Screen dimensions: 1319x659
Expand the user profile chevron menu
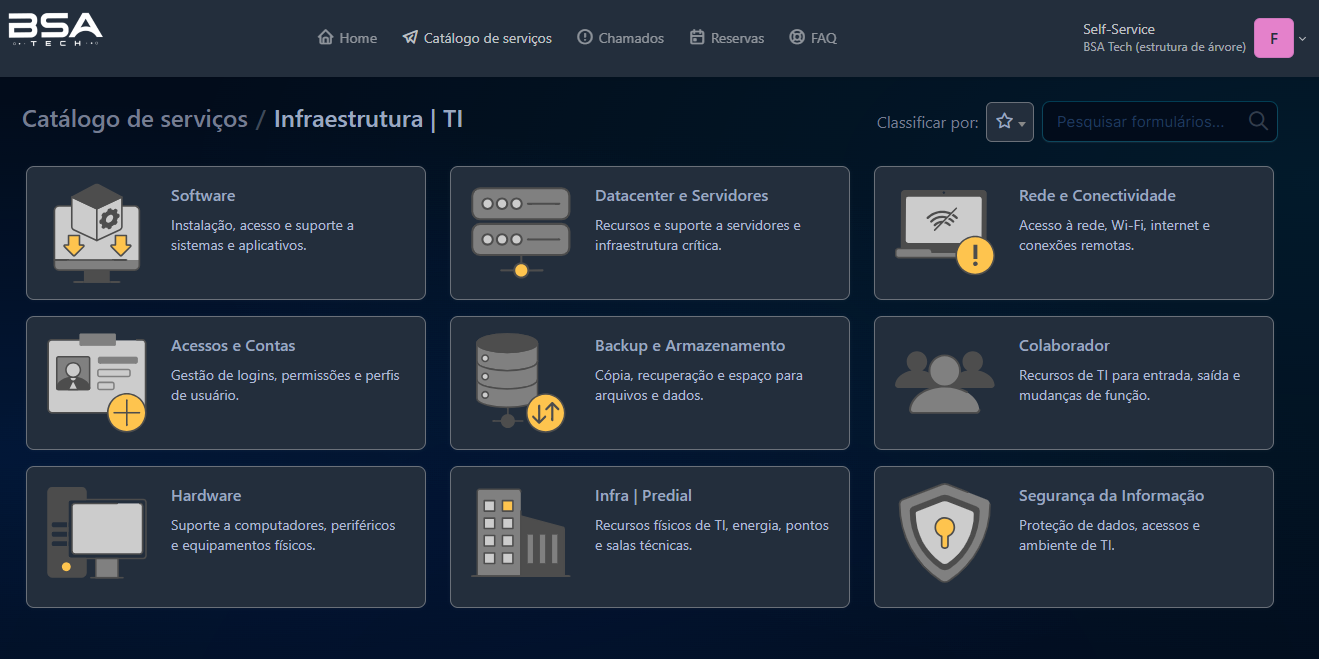point(1302,38)
